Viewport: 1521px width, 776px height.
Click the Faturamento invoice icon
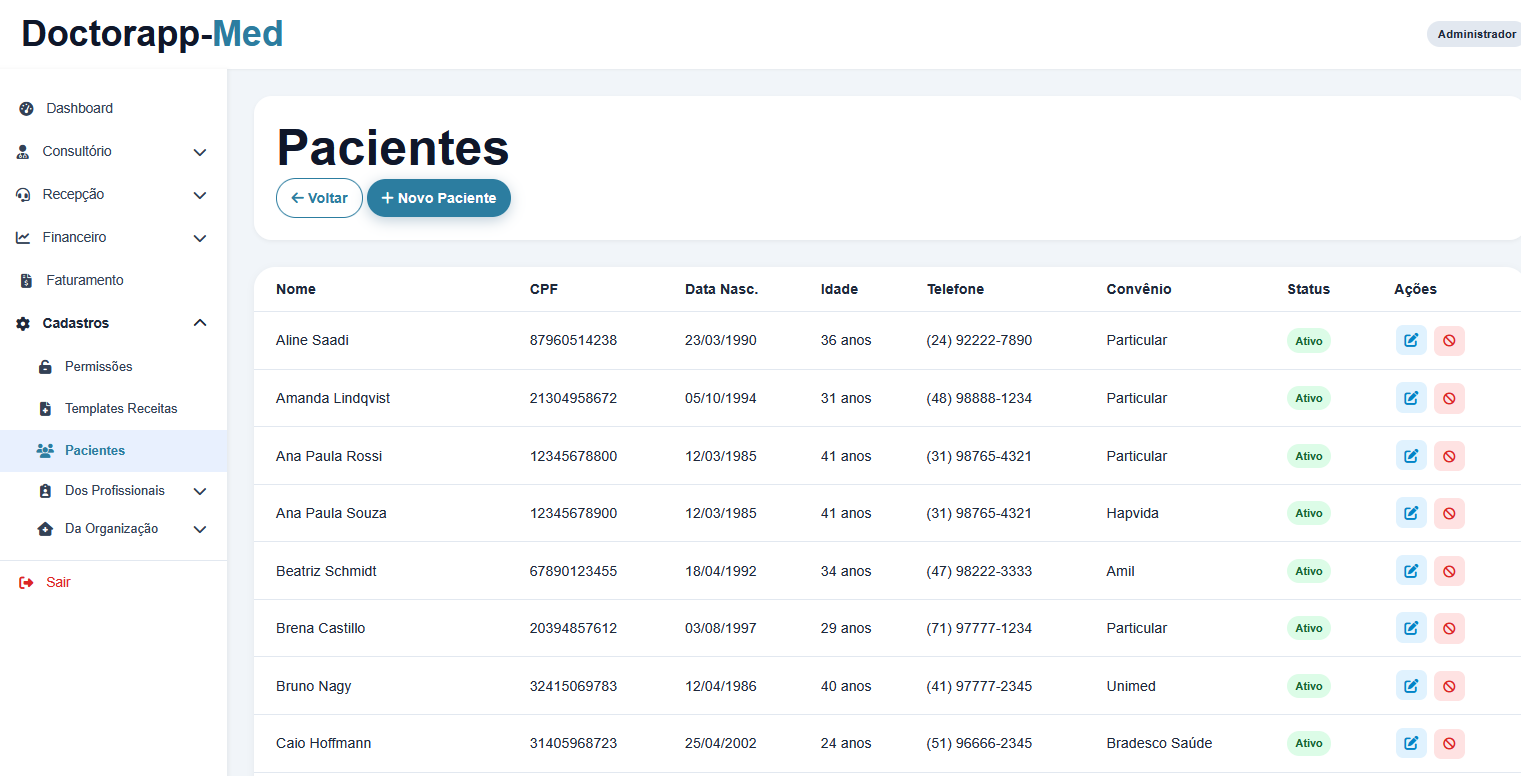point(26,281)
